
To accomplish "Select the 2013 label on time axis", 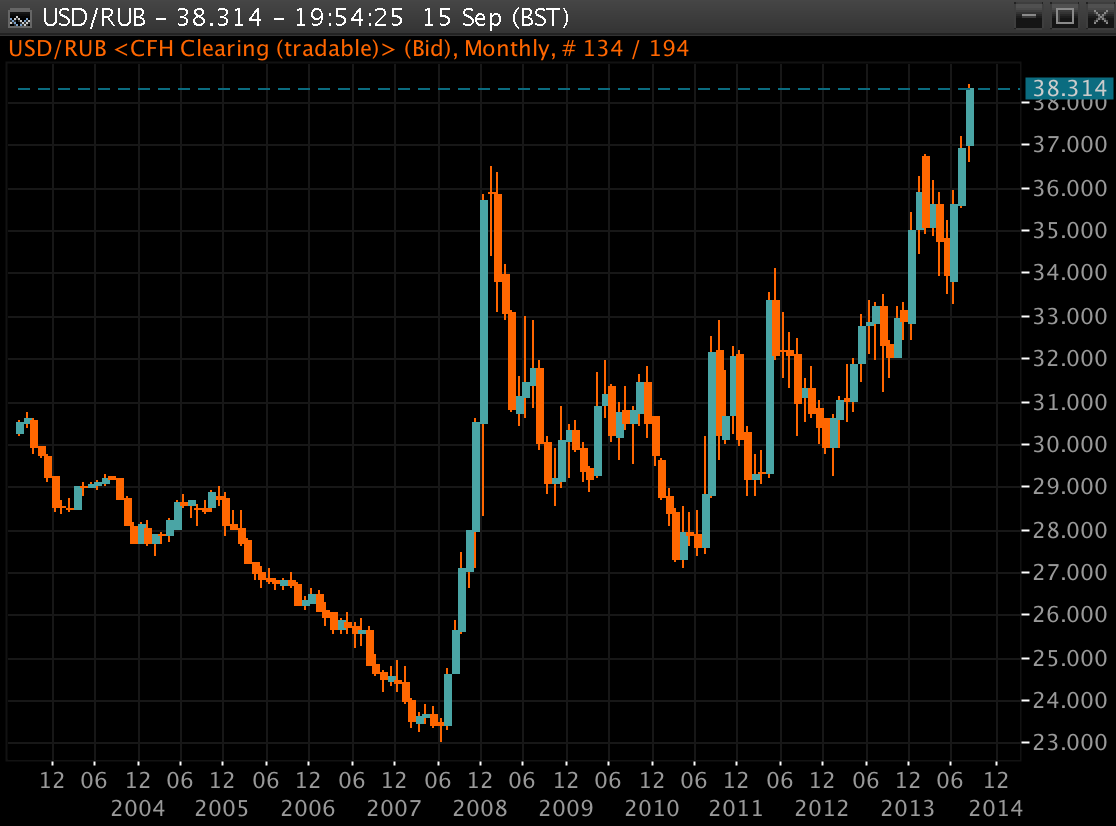I will 909,806.
